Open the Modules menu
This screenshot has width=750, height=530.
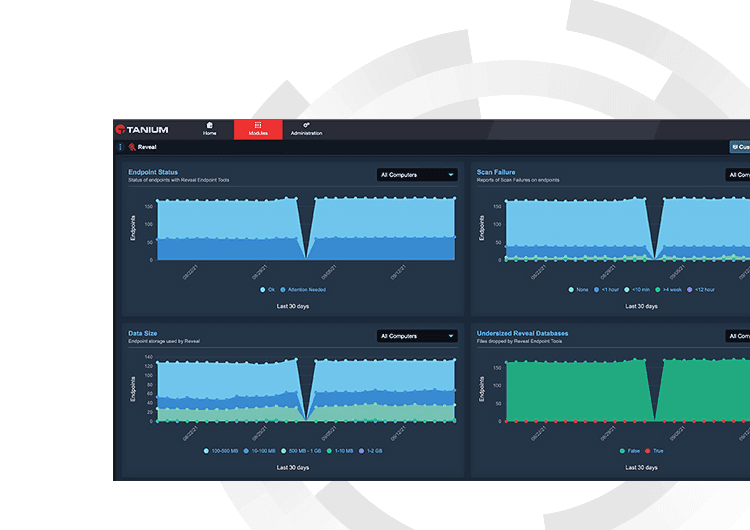[x=258, y=130]
